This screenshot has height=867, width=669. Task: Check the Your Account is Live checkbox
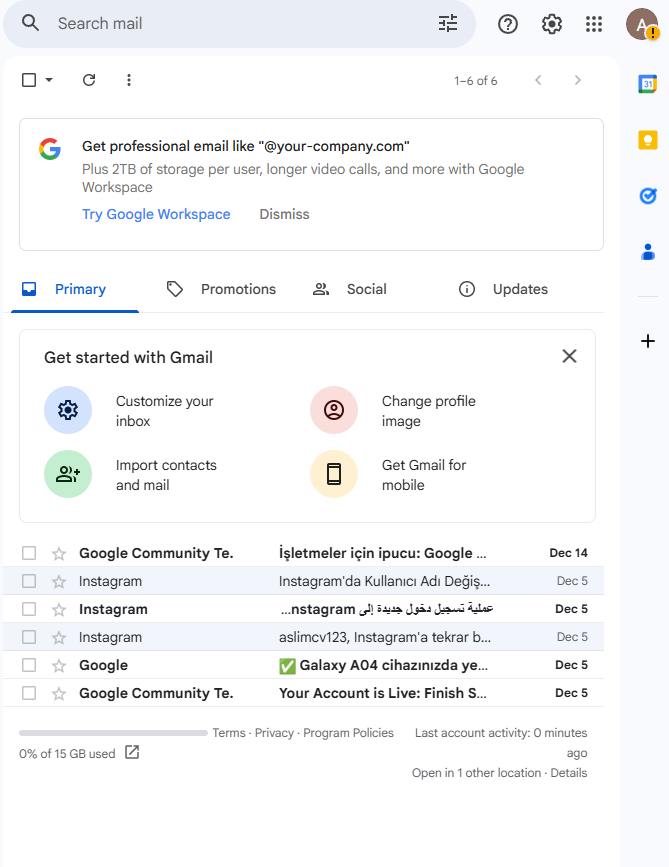pyautogui.click(x=29, y=693)
